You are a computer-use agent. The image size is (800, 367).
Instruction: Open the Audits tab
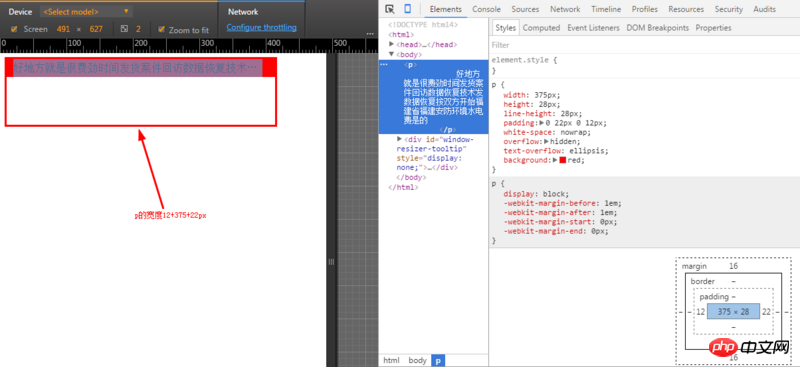click(x=764, y=9)
